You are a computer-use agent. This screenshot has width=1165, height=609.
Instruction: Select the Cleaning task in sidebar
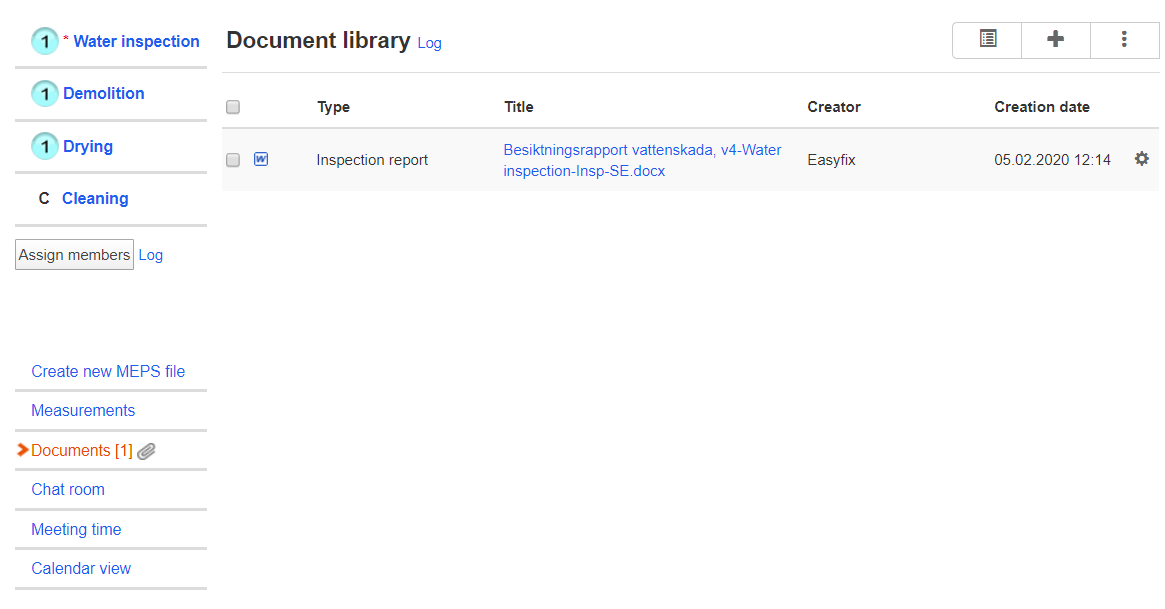tap(95, 199)
